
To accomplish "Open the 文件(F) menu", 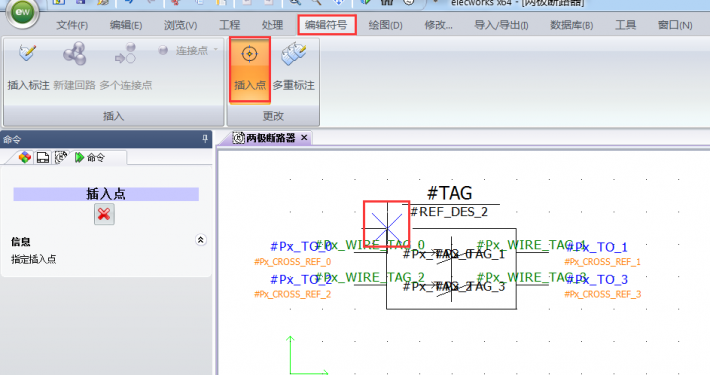I will (72, 25).
